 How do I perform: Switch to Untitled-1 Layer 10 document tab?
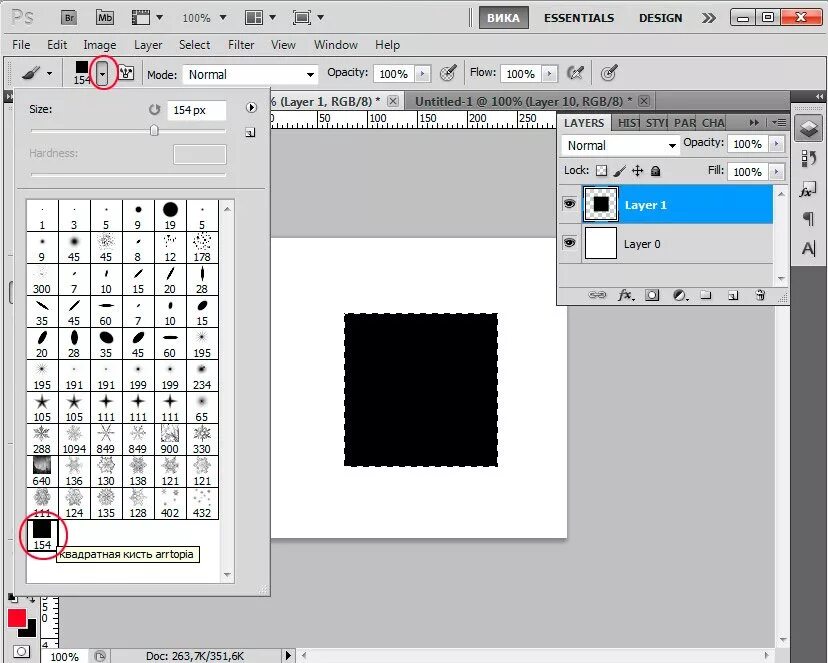coord(523,101)
